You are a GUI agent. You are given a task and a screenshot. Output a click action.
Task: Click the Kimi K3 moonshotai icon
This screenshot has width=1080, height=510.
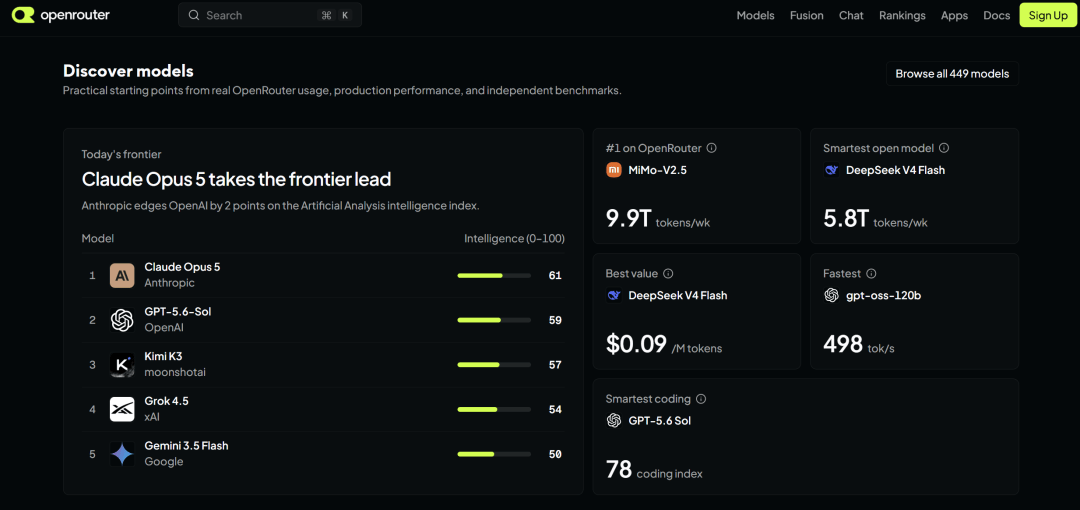point(122,365)
